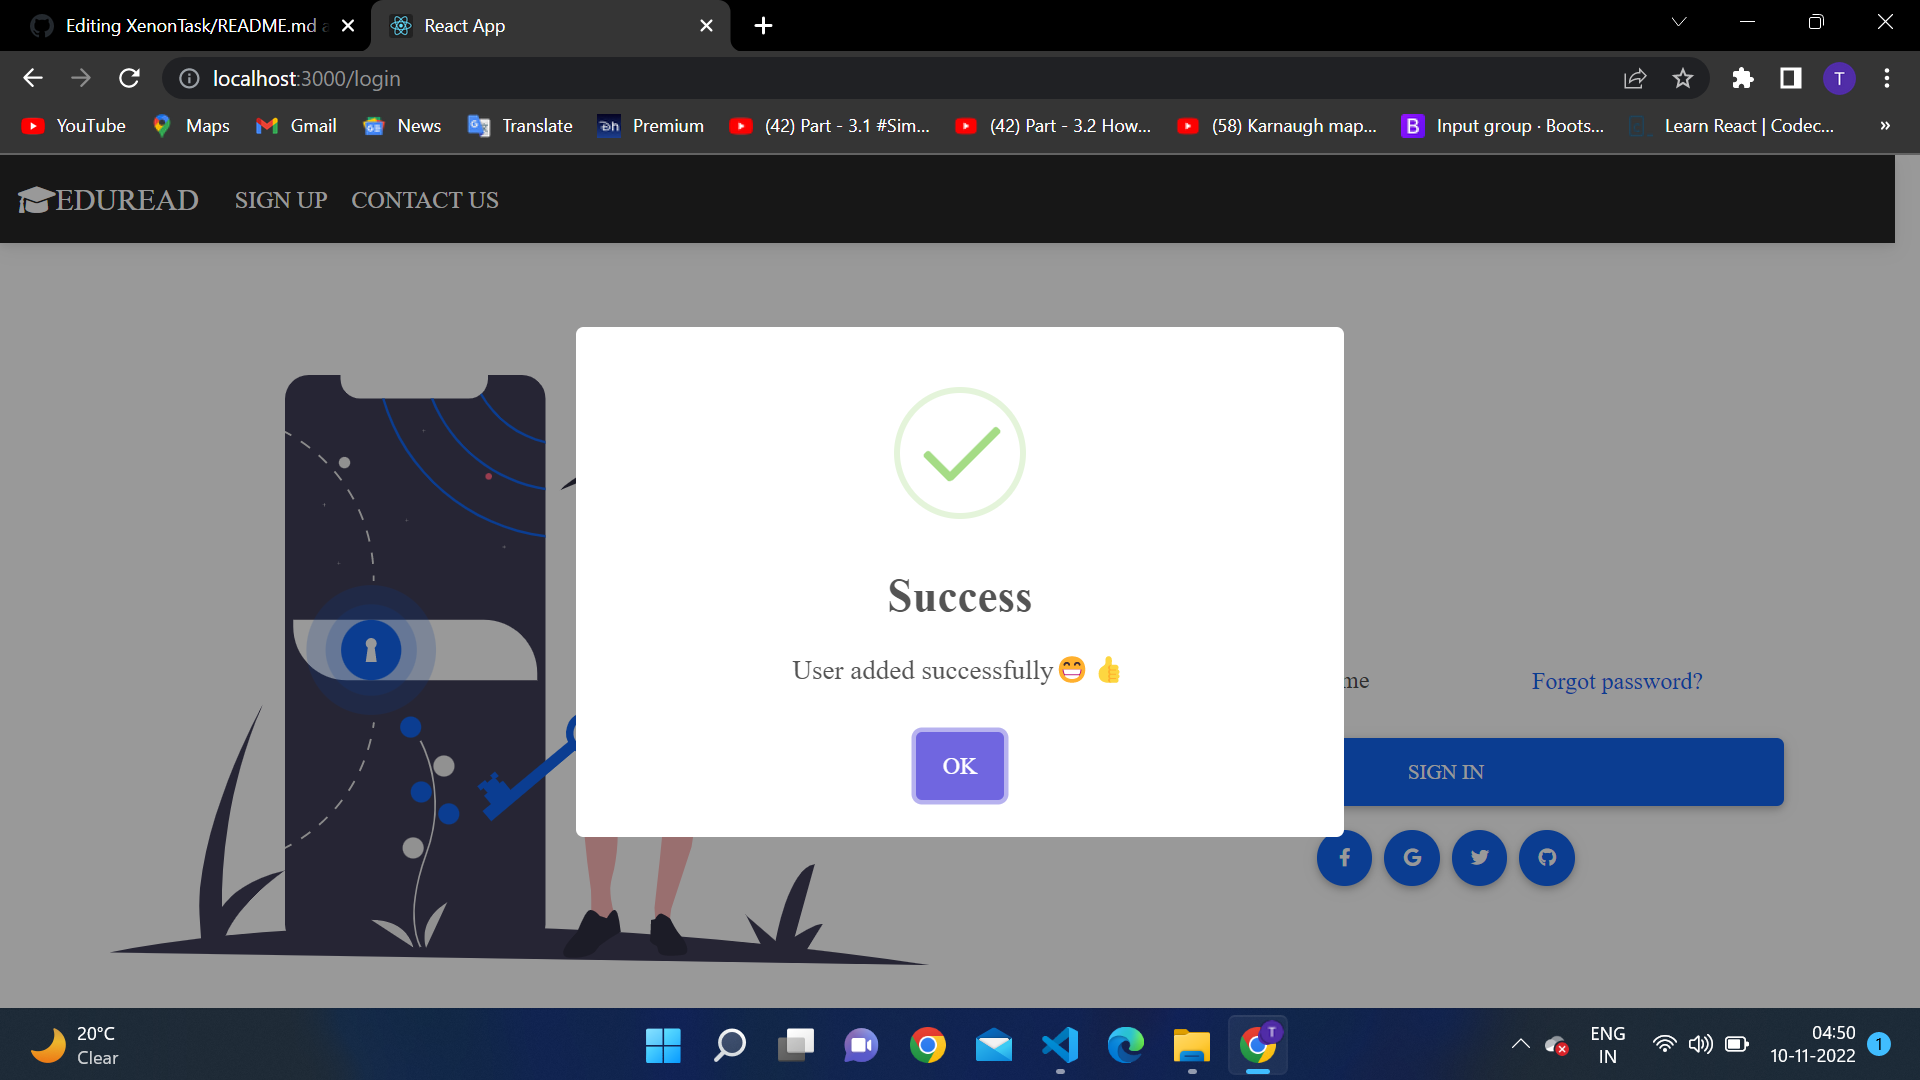Bookmark this page with star icon

(x=1683, y=78)
